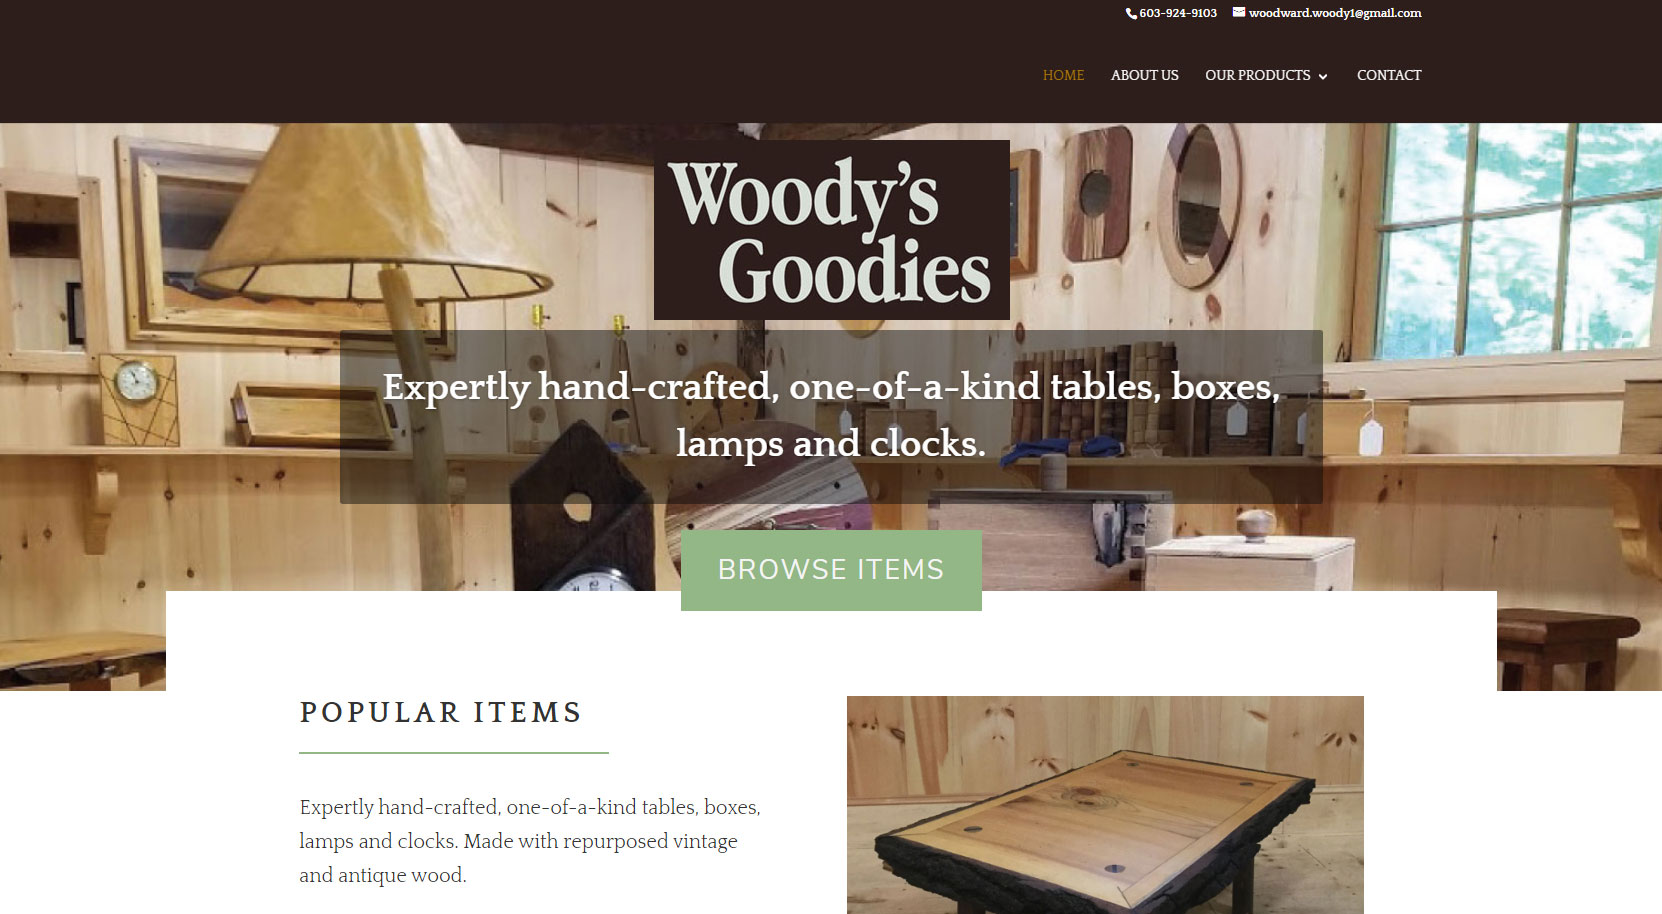Open the Our Products menu
The height and width of the screenshot is (914, 1662).
[x=1258, y=75]
